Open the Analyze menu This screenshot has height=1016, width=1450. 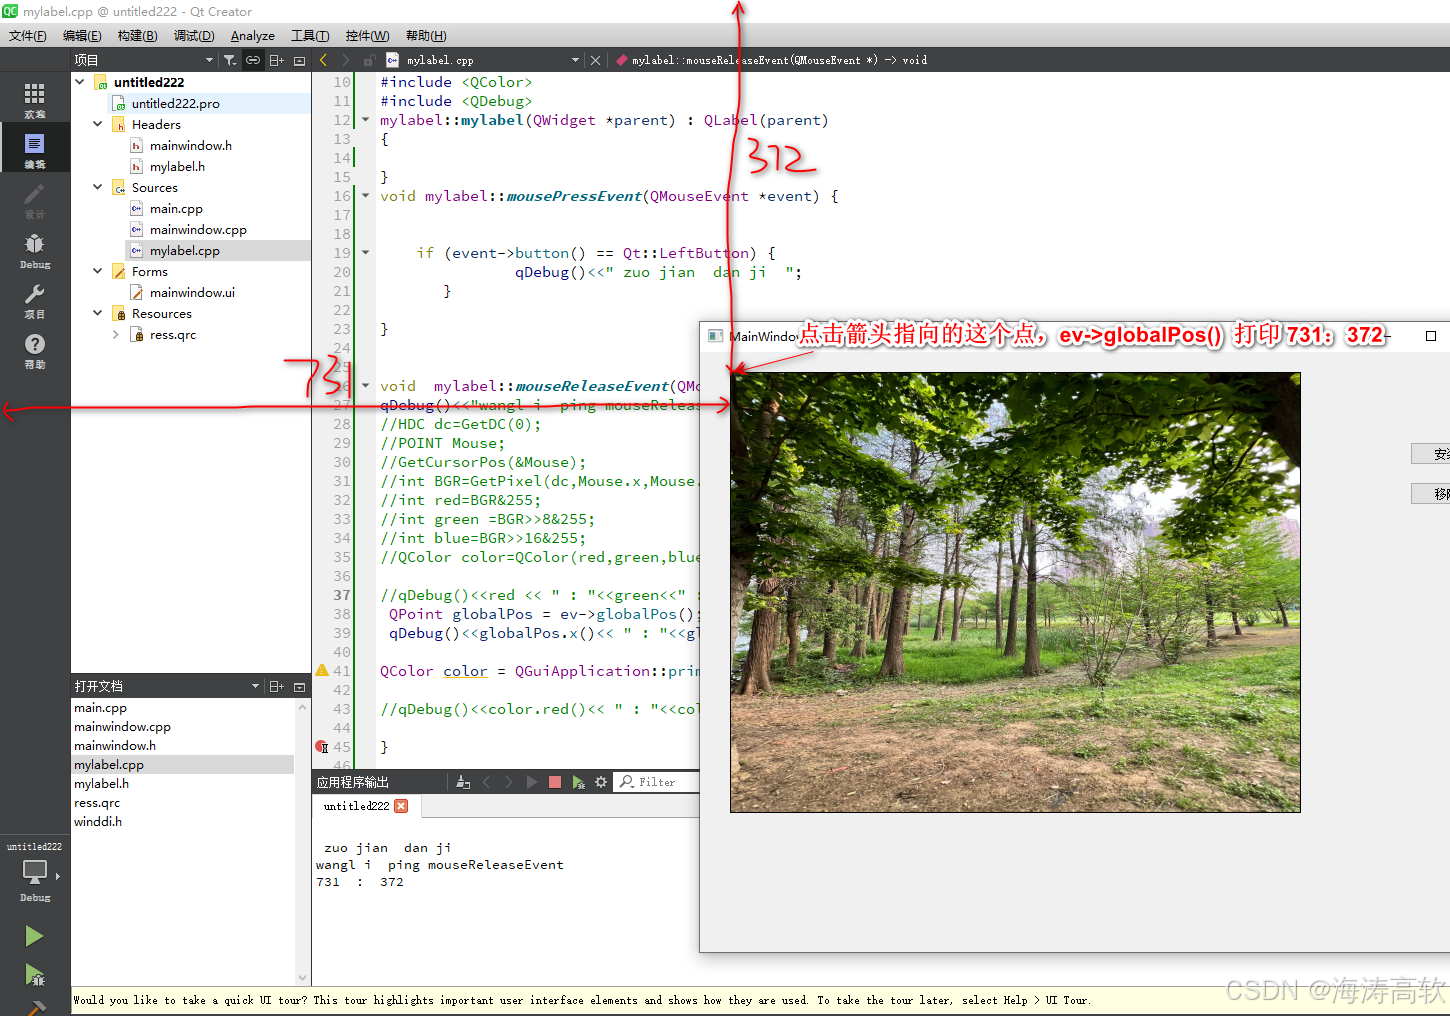(x=253, y=35)
